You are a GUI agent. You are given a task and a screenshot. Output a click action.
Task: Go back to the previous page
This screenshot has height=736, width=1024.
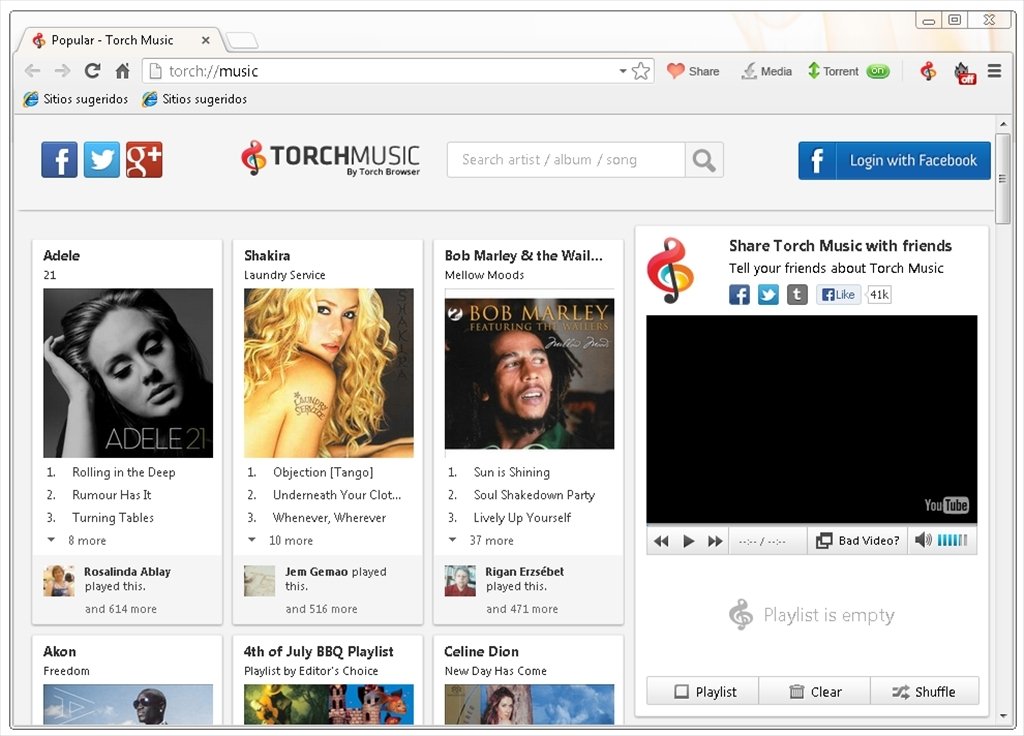coord(32,71)
